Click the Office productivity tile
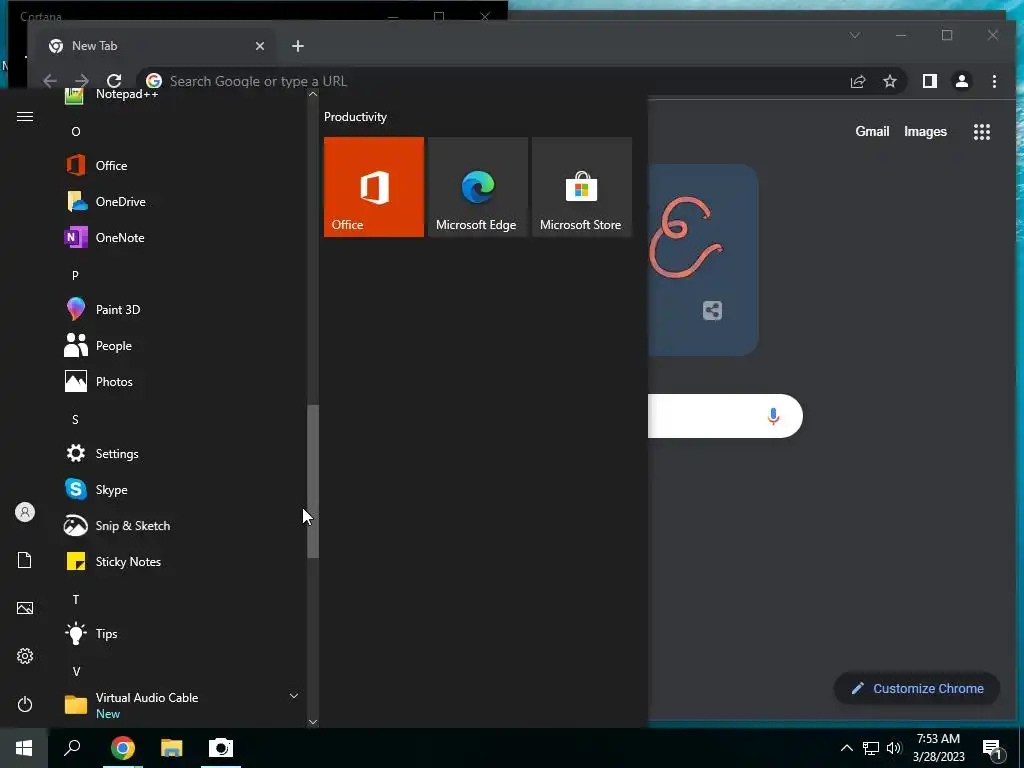This screenshot has width=1024, height=768. 374,187
